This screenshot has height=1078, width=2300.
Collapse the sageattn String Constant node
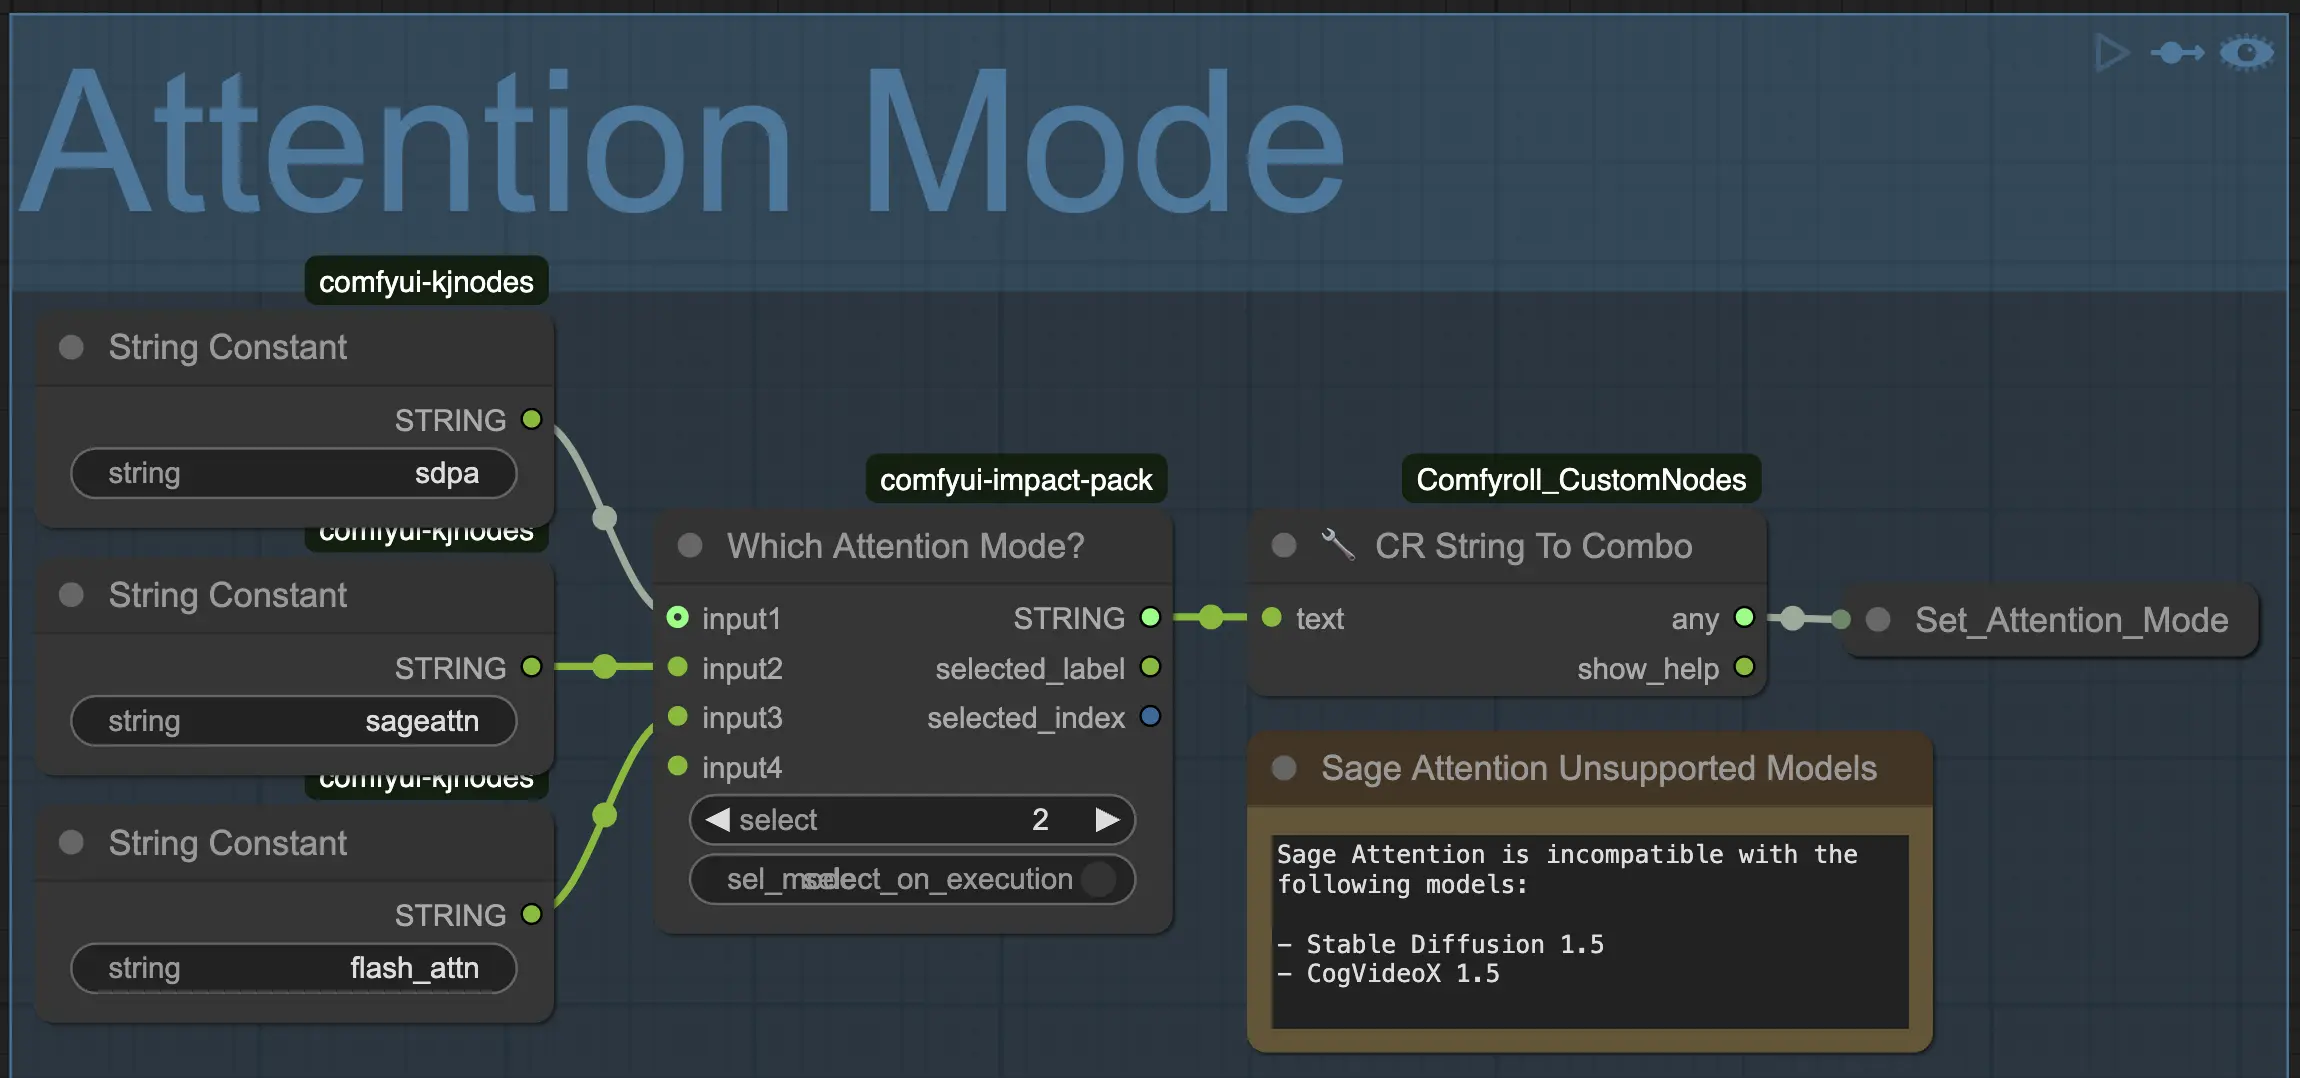[71, 595]
